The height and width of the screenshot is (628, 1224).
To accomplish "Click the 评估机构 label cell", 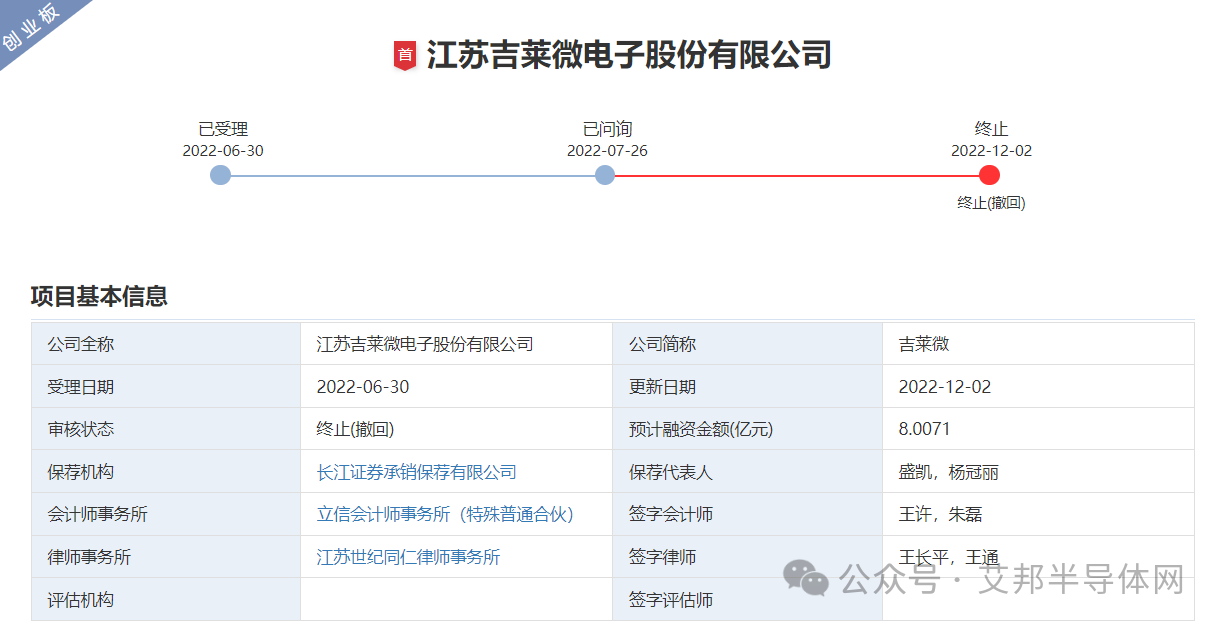I will coord(166,599).
